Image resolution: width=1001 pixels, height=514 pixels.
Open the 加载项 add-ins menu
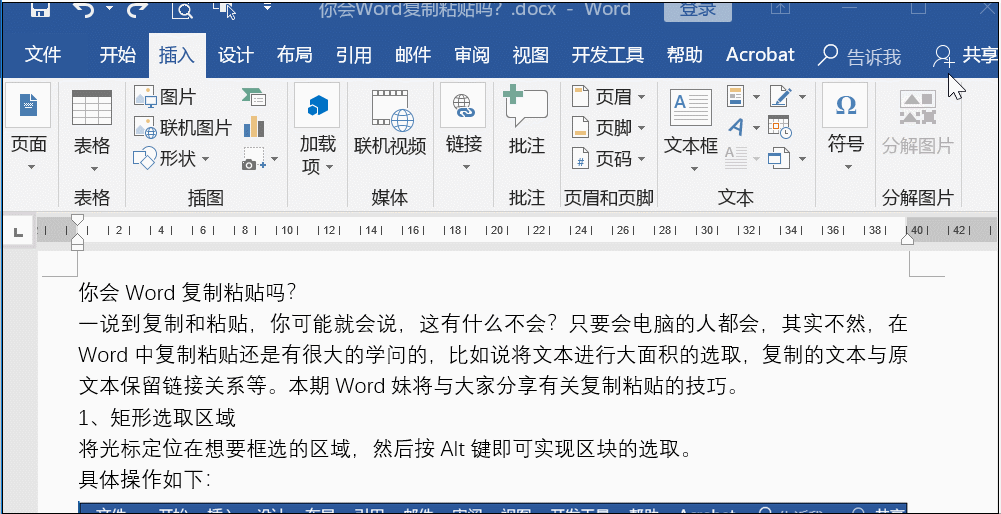click(317, 130)
